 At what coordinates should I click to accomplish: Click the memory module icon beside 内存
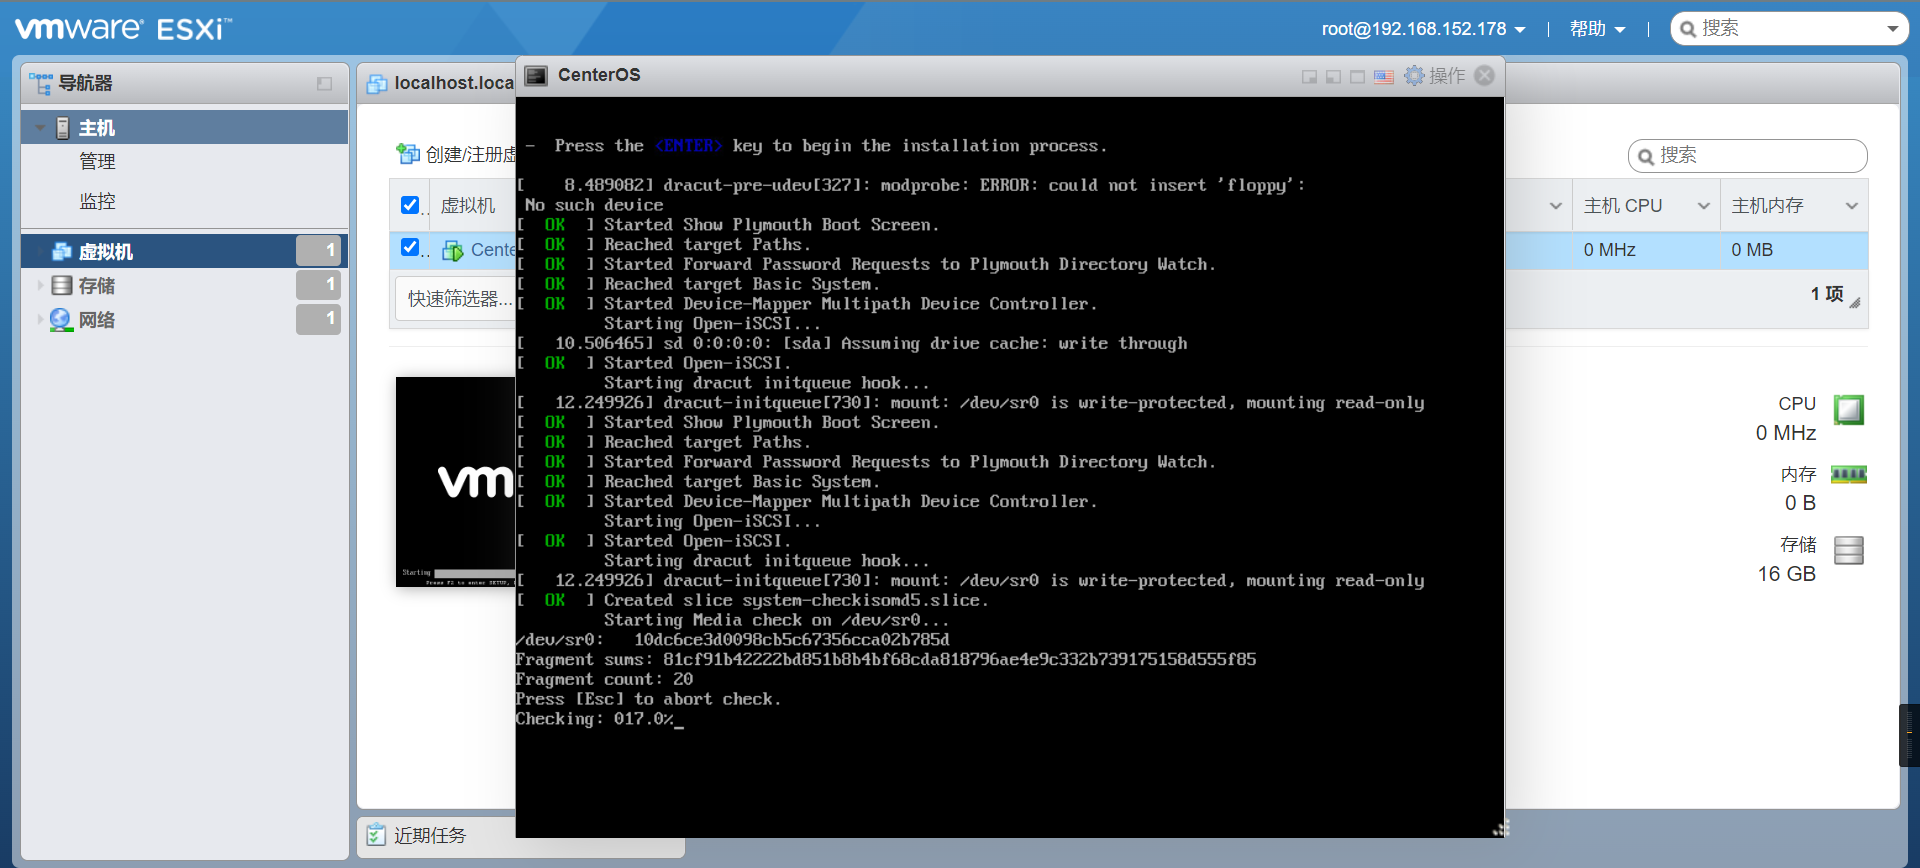click(1849, 475)
